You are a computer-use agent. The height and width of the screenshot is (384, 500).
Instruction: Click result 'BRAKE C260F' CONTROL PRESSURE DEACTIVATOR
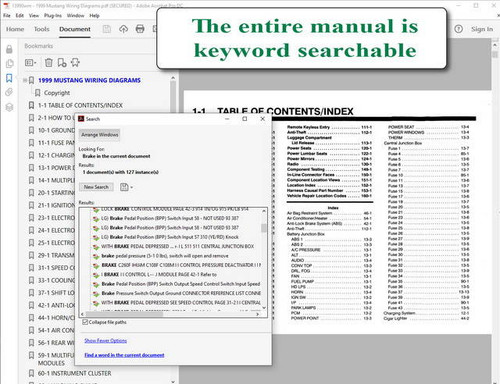pyautogui.click(x=181, y=265)
